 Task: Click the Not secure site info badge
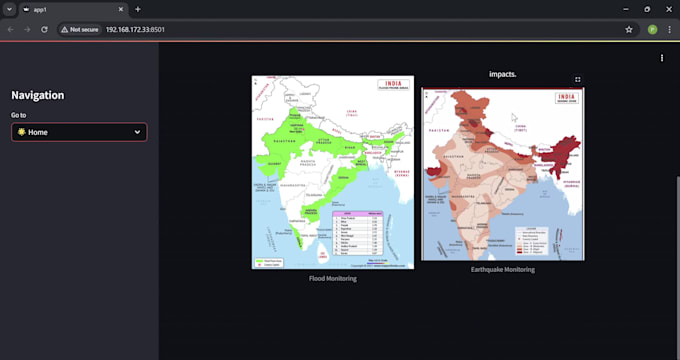click(x=80, y=29)
